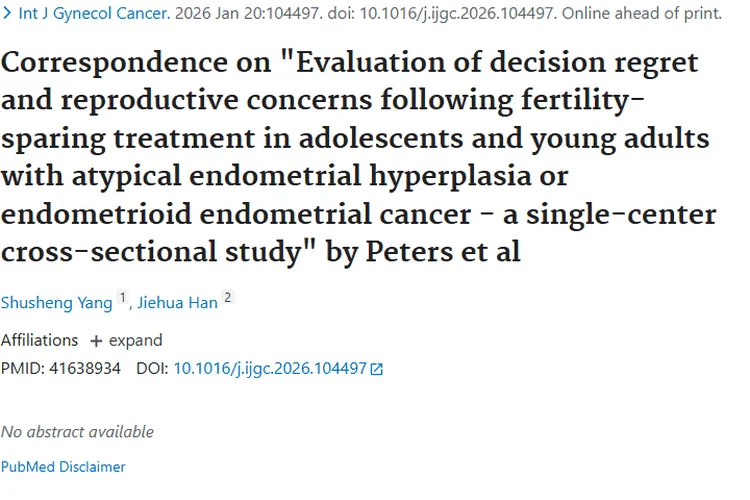
Task: Click affiliation superscript 1 after Shusheng Yang
Action: [123, 298]
